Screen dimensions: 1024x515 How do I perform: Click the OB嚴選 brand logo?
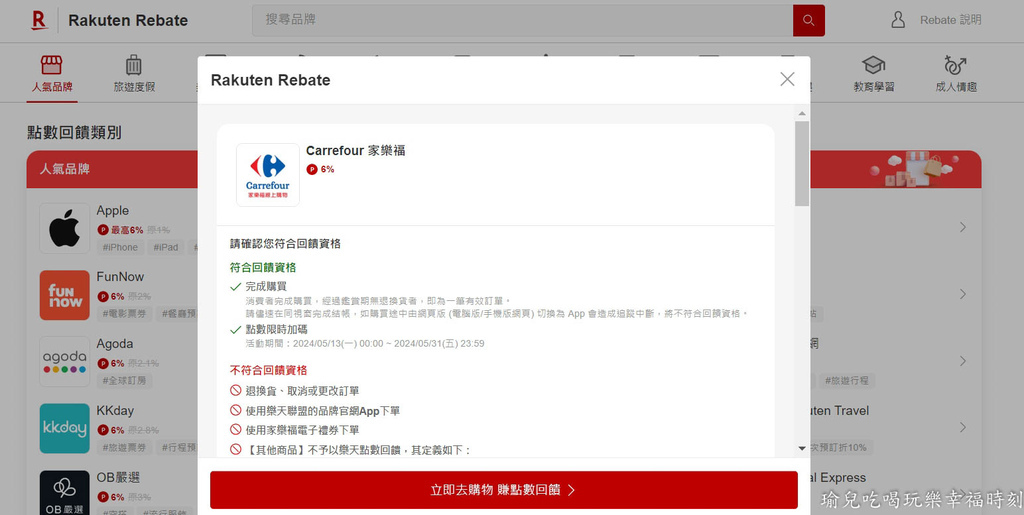click(65, 493)
